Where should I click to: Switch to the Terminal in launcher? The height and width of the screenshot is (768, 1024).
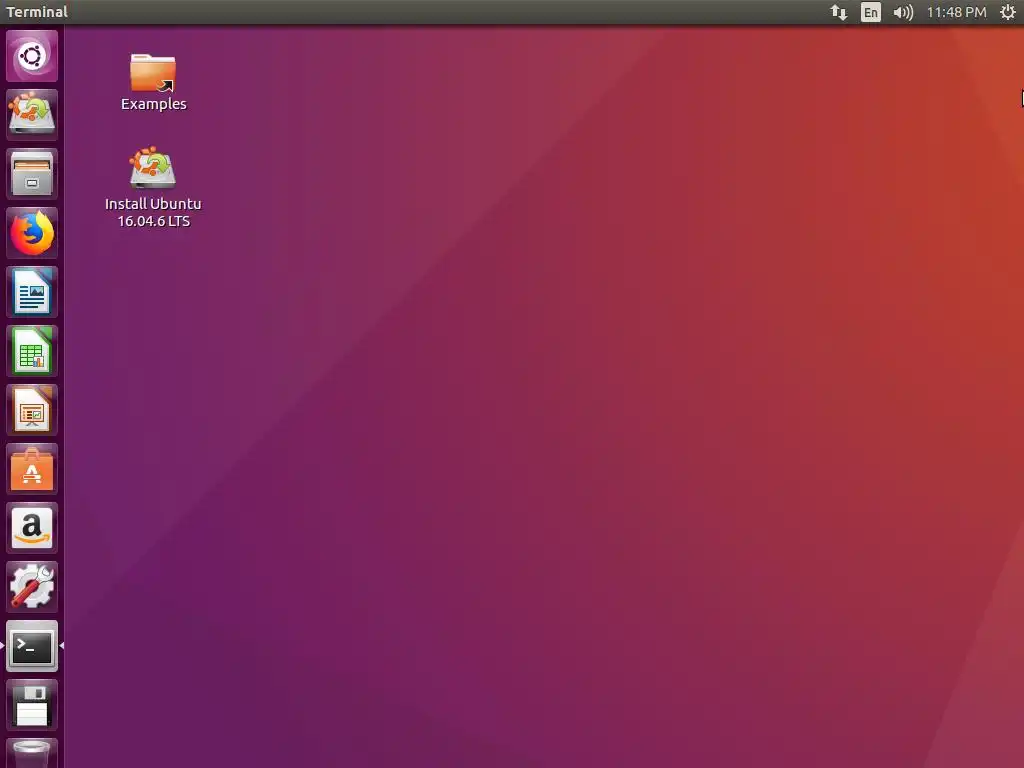click(x=32, y=646)
